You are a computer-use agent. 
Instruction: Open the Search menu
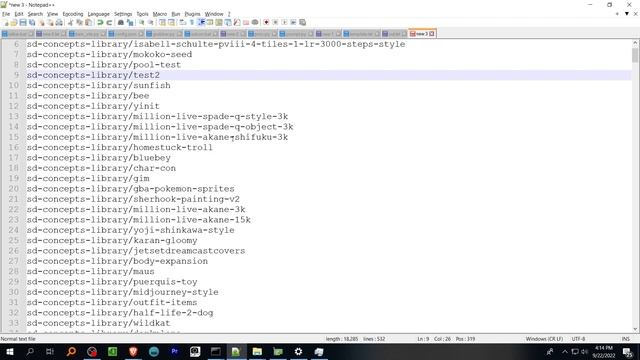tap(35, 14)
